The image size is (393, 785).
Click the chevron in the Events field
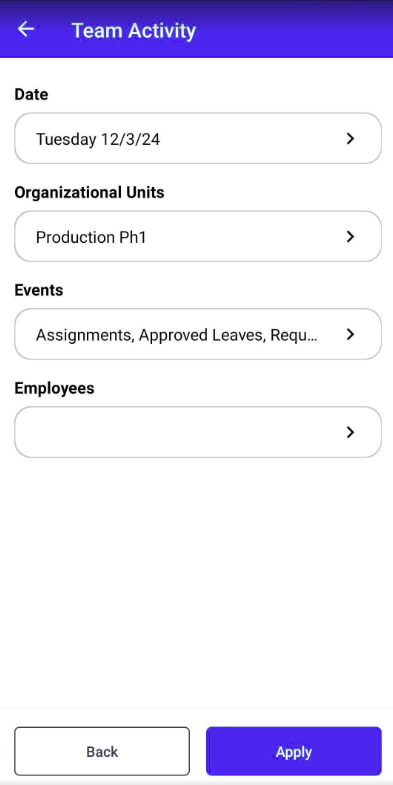tap(350, 334)
